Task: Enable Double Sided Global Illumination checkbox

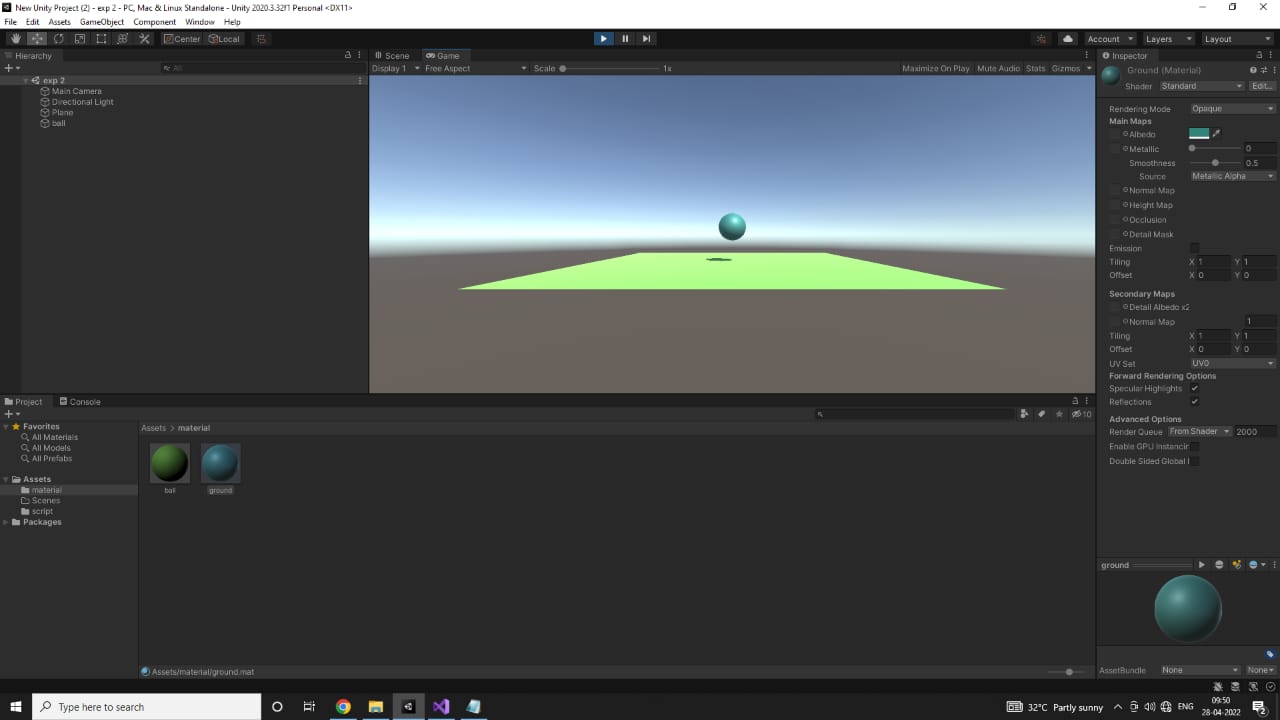Action: (1194, 461)
